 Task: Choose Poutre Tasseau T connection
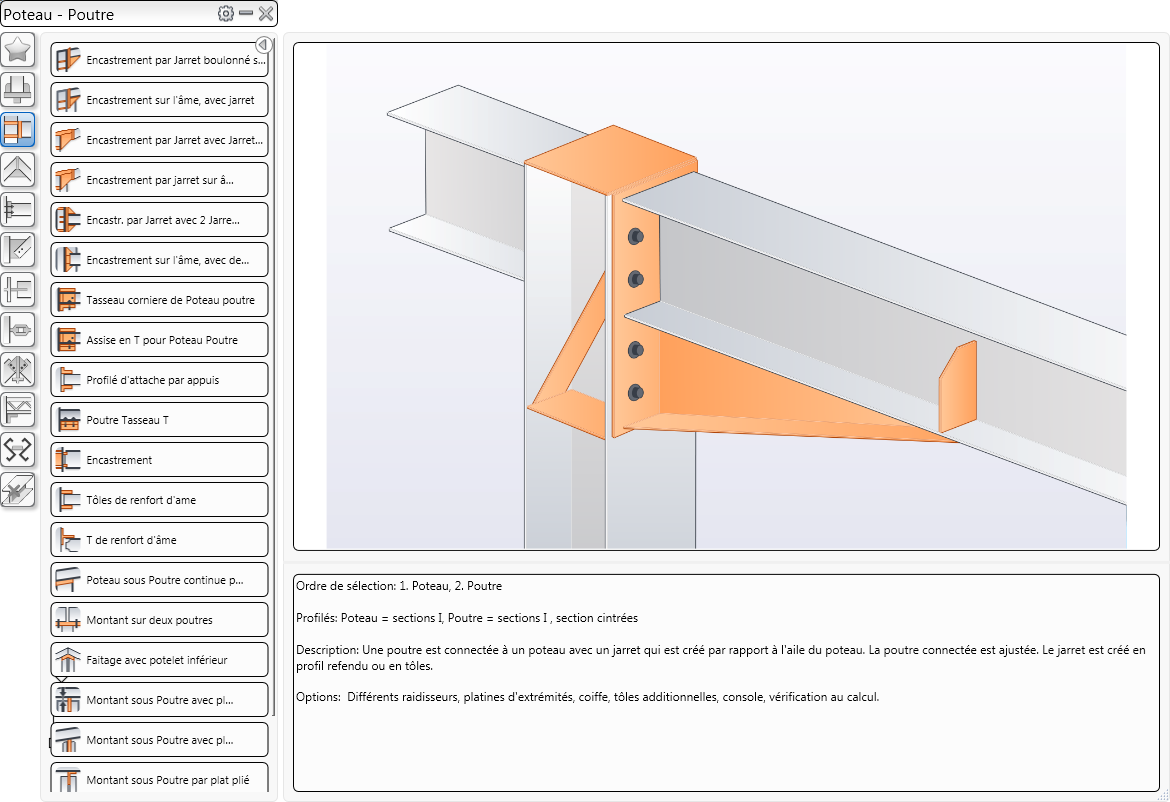click(160, 420)
